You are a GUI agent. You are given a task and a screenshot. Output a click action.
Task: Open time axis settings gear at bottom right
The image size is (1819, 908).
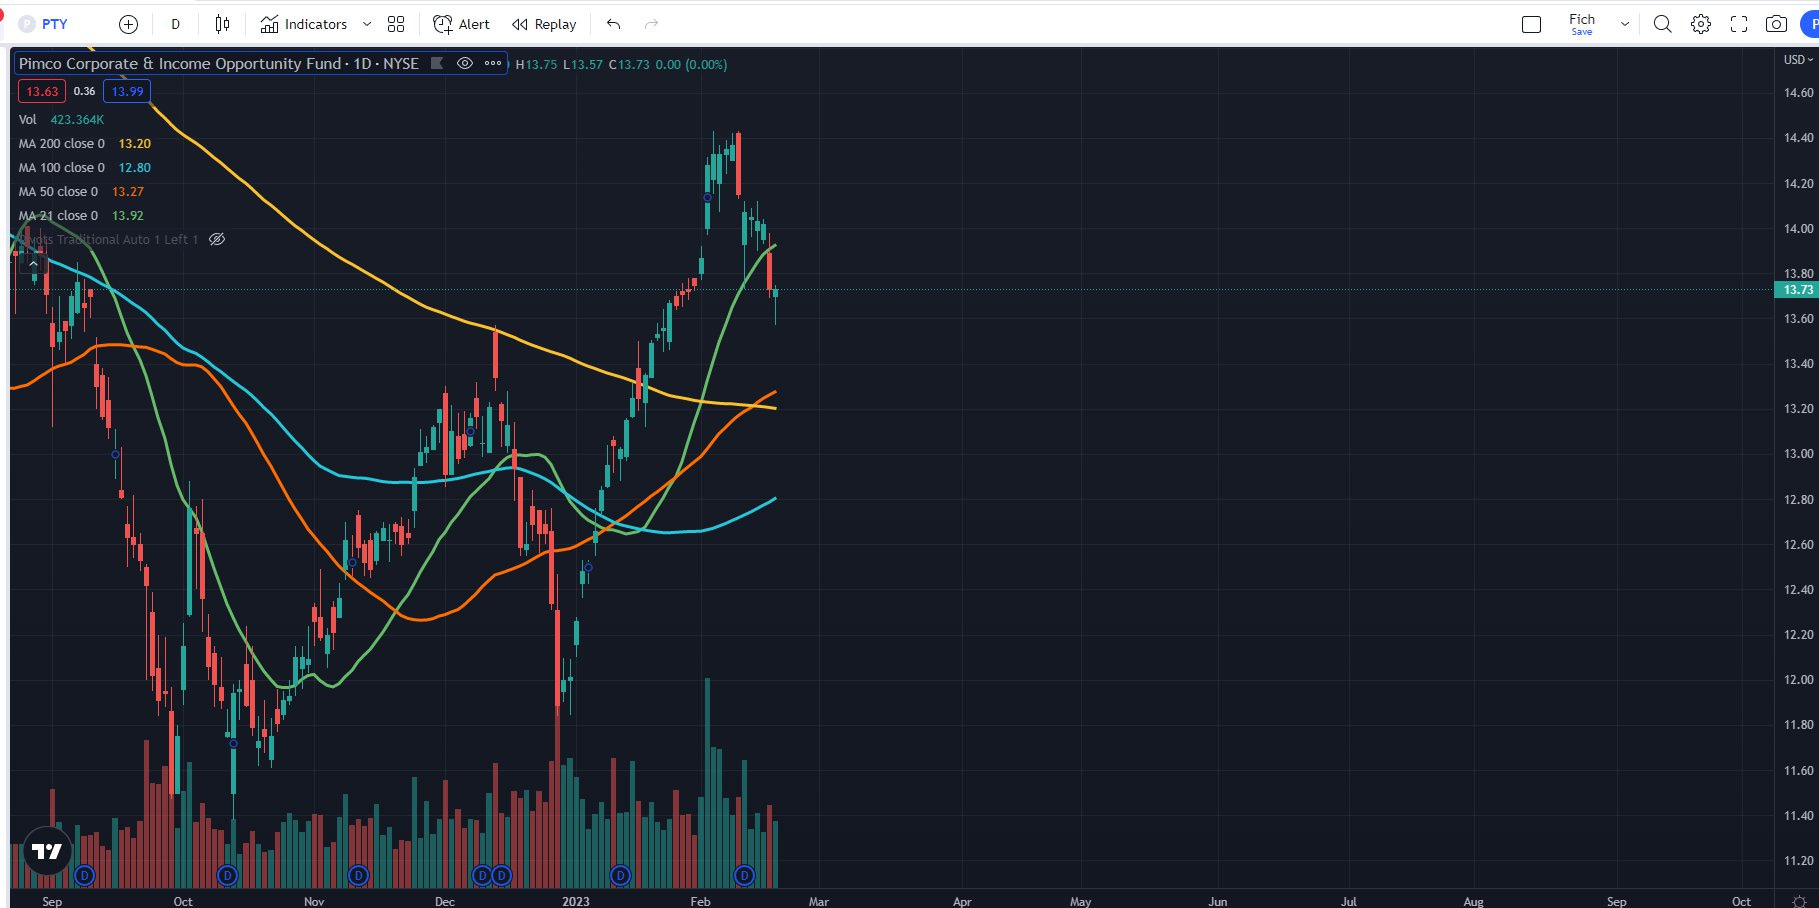(1800, 900)
